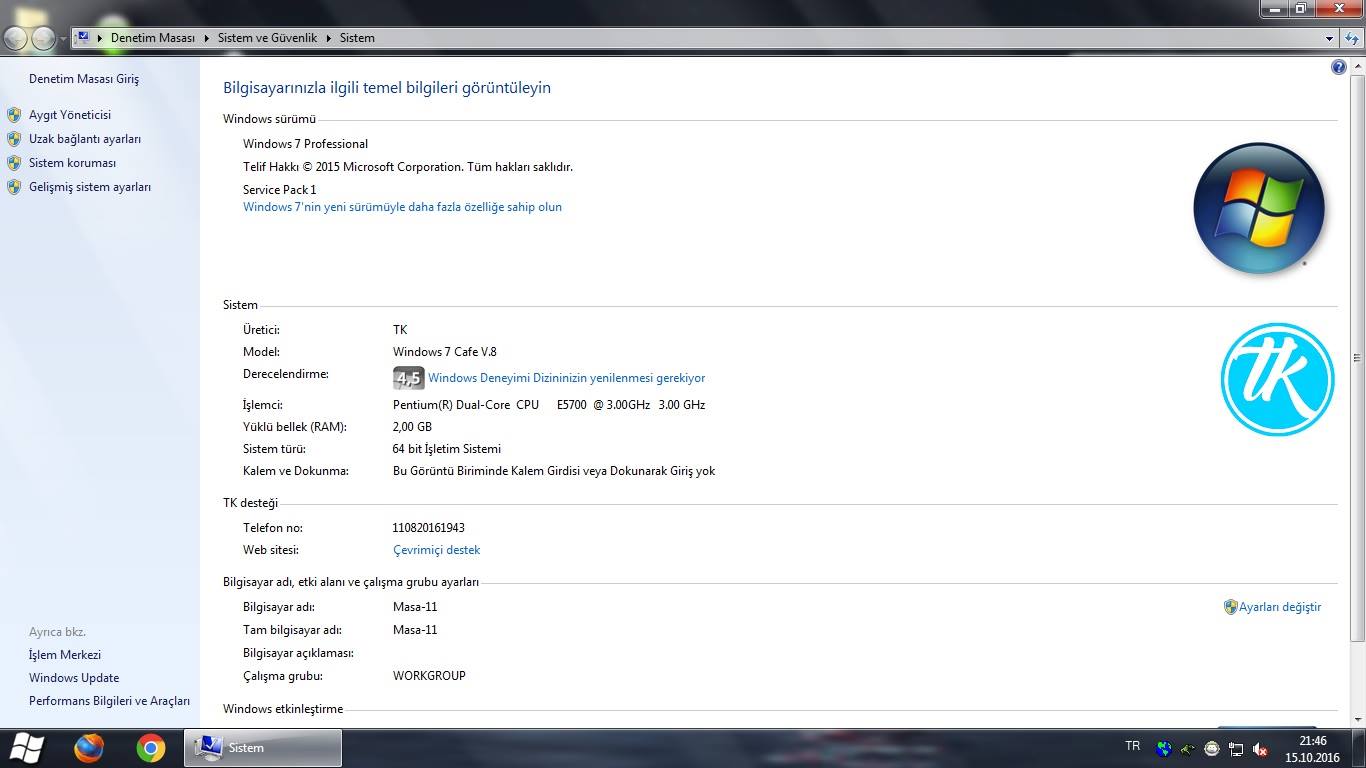
Task: Select the processor text Pentium(R) Dual-Core CPU E5700
Action: coord(549,405)
